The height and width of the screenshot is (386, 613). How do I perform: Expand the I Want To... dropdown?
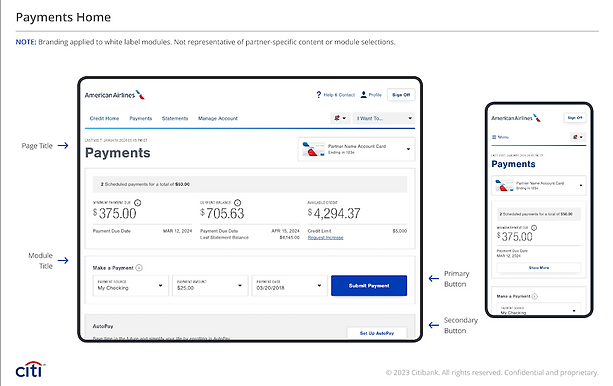click(384, 118)
